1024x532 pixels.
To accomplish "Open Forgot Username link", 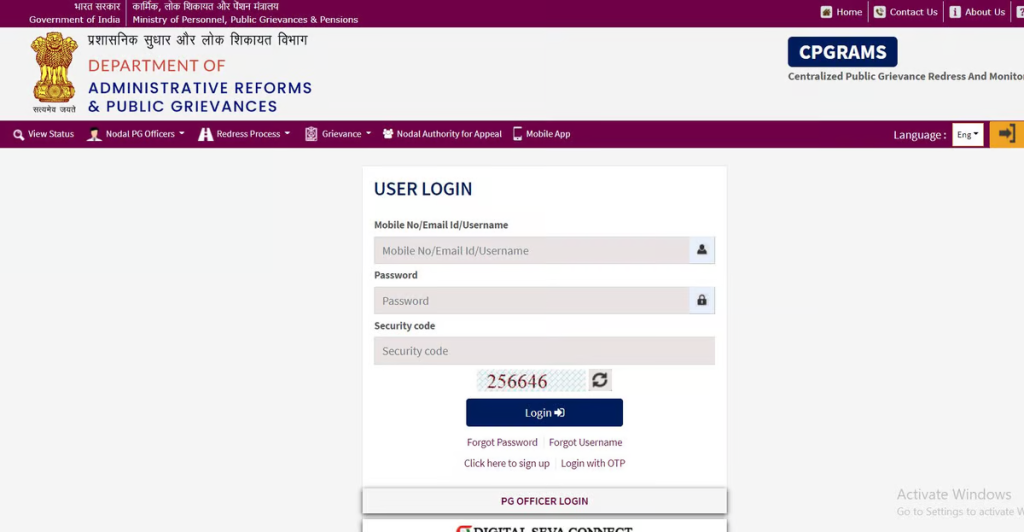I will pyautogui.click(x=585, y=442).
